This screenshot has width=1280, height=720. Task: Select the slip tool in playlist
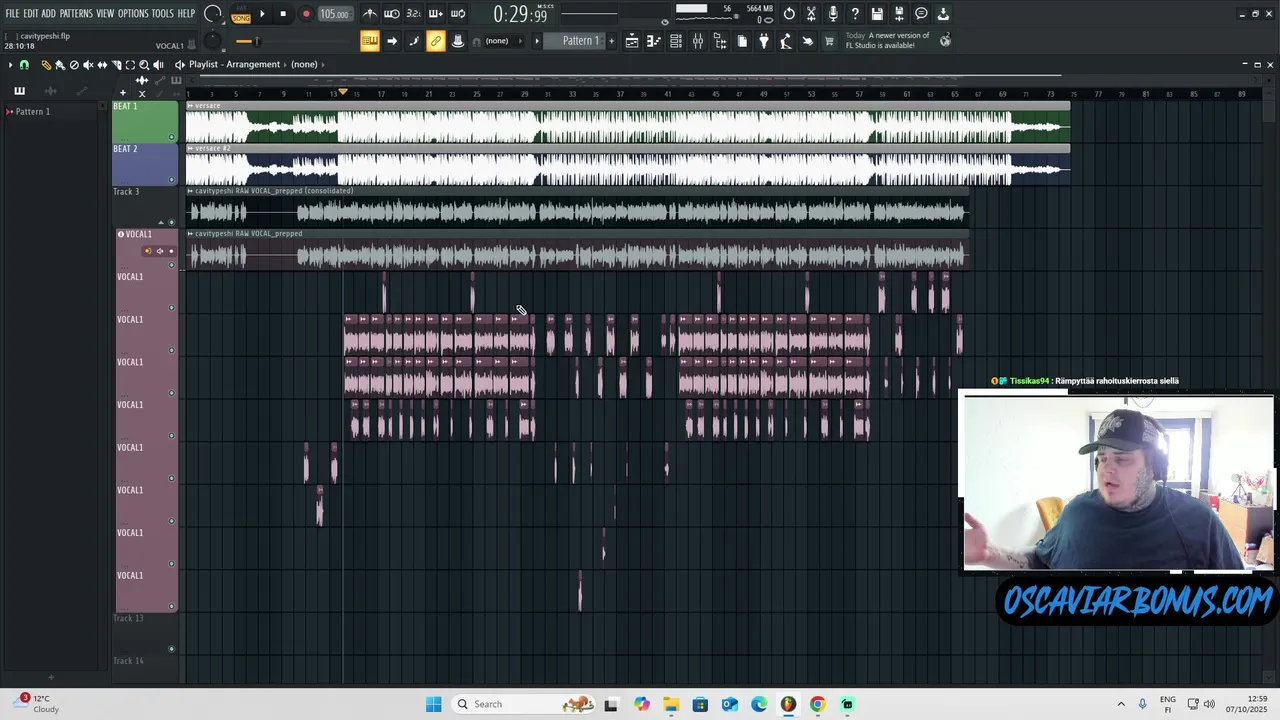coord(102,65)
